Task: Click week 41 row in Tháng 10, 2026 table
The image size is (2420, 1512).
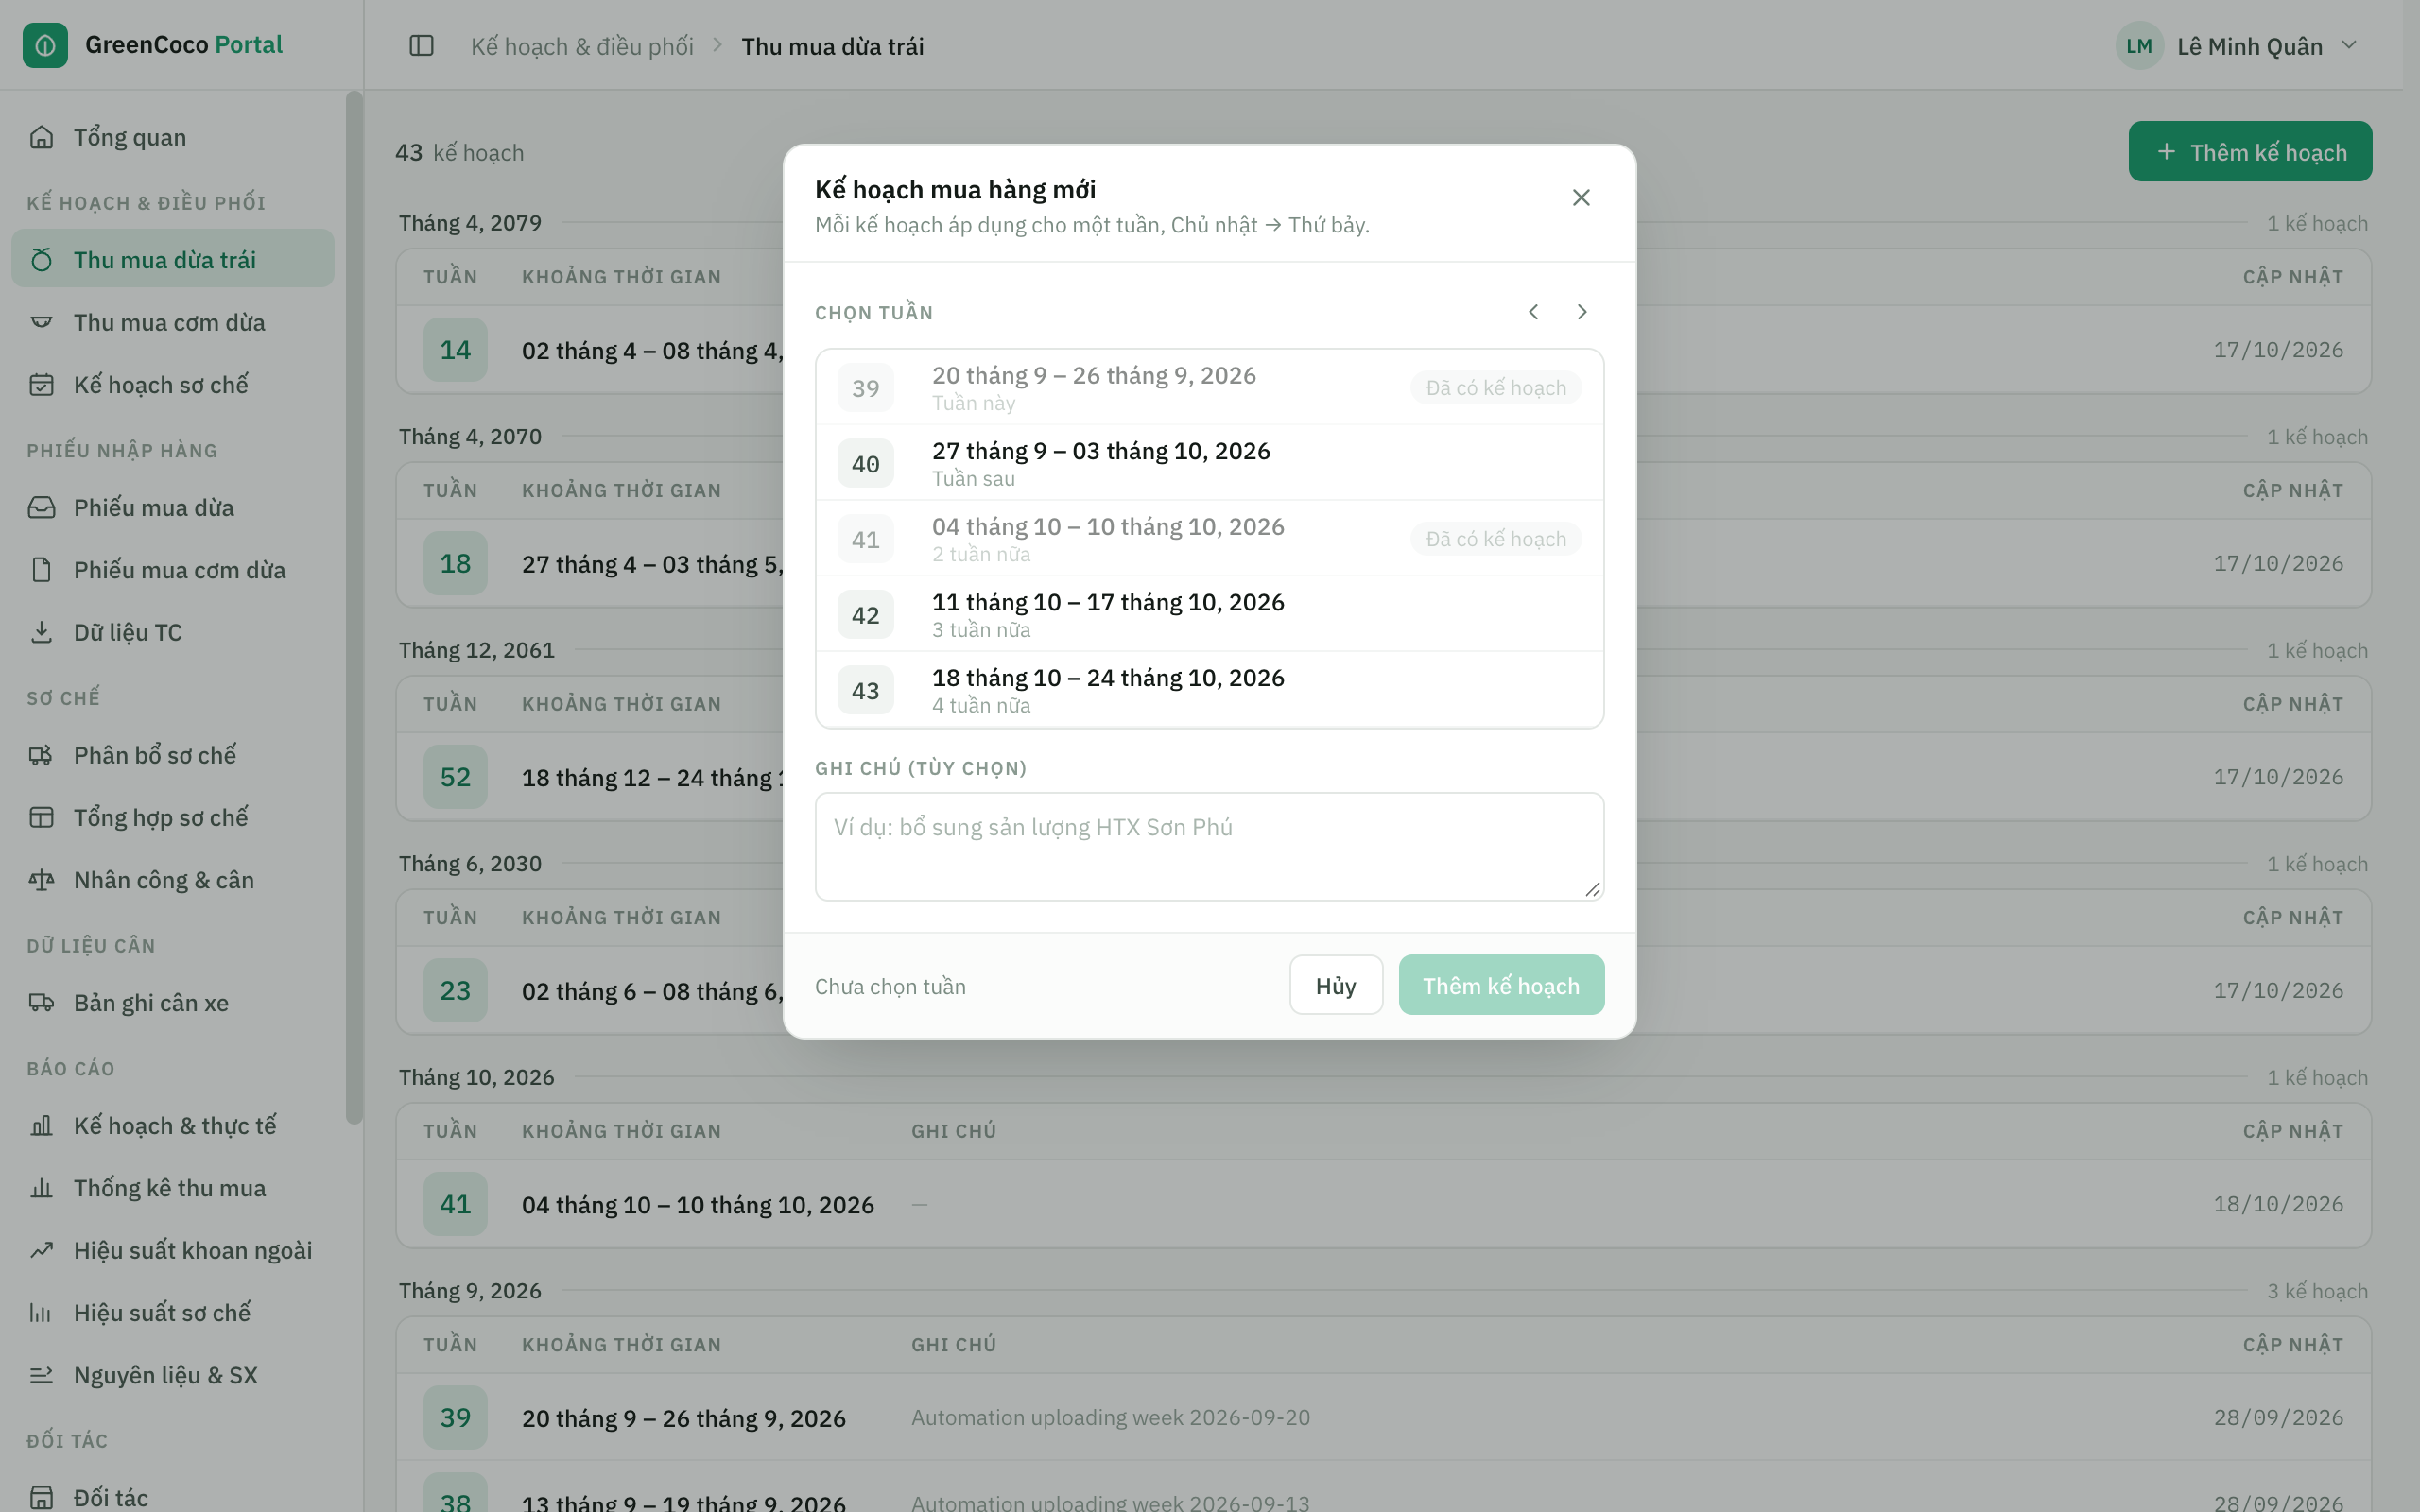Action: 1383,1204
